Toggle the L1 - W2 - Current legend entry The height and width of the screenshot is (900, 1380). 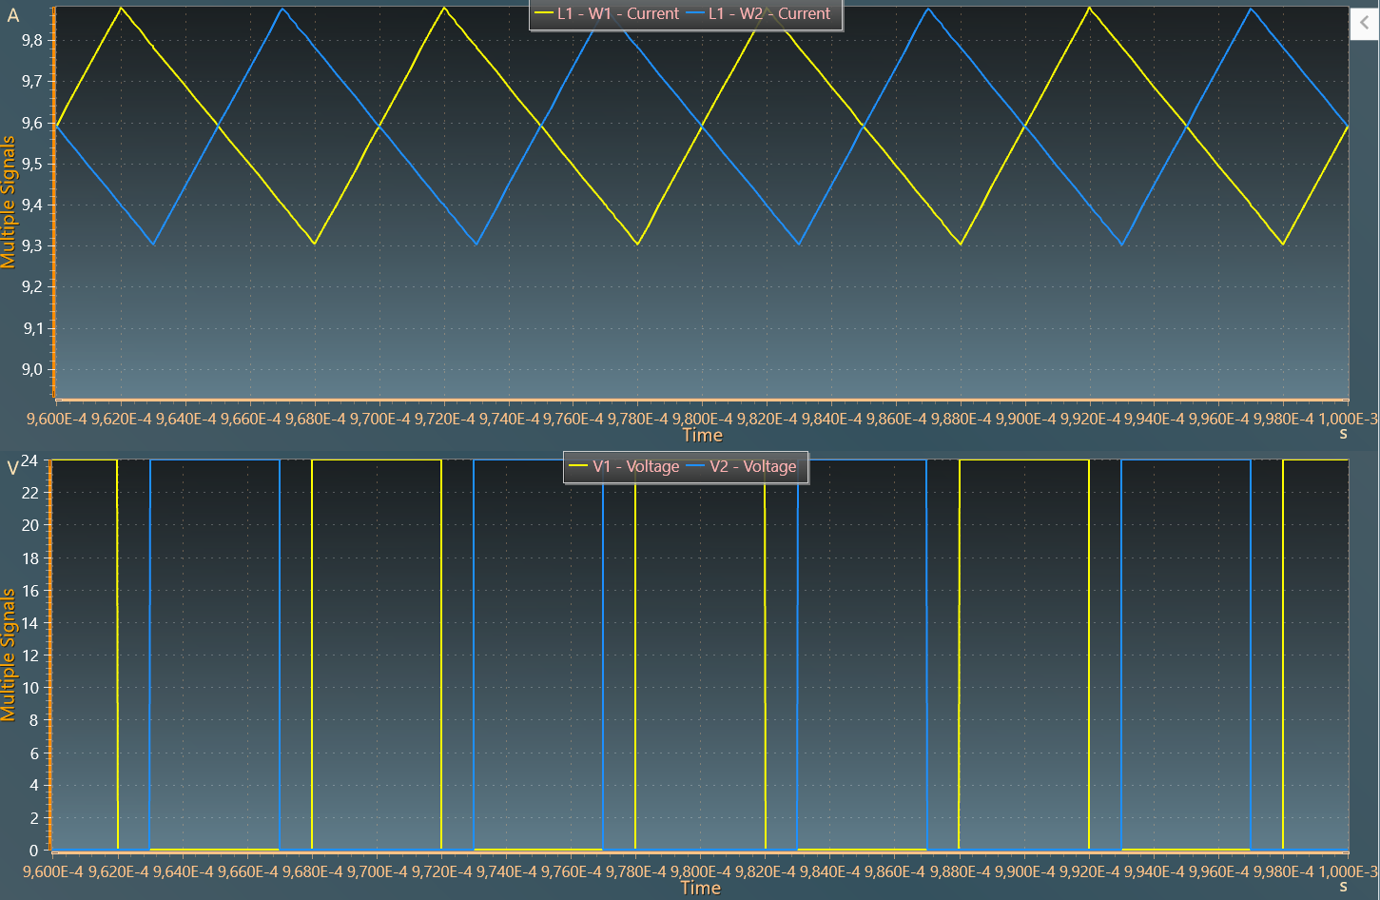[x=769, y=14]
